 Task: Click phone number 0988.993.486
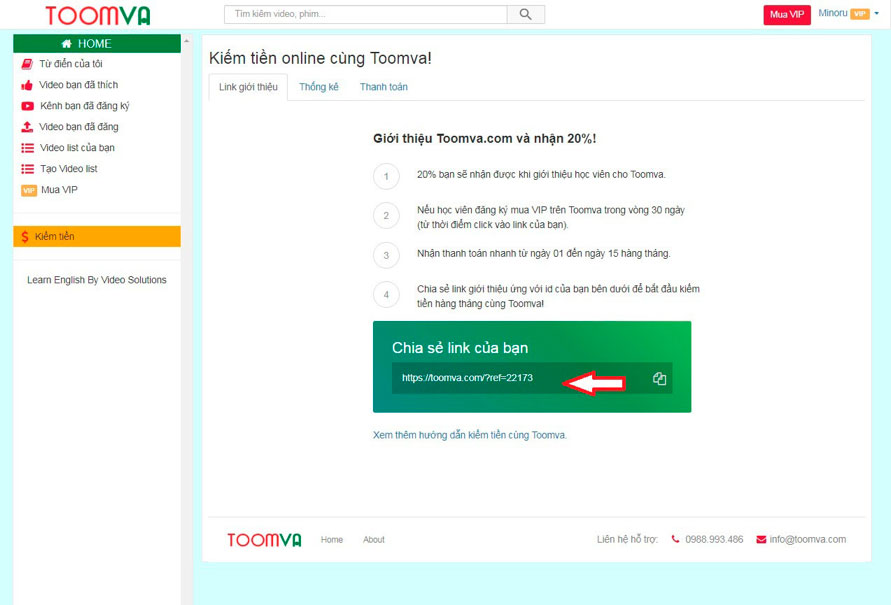point(714,540)
